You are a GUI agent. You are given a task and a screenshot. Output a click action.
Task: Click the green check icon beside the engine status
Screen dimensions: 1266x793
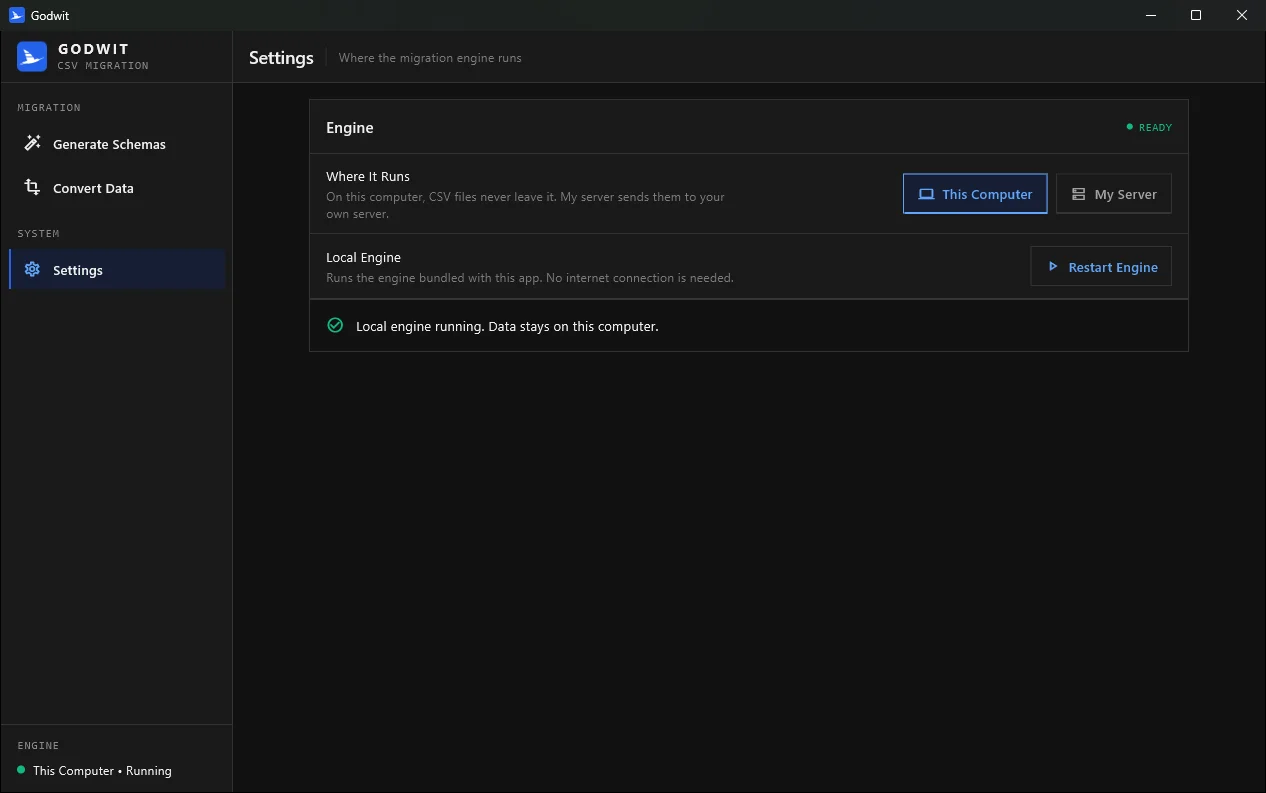tap(336, 326)
